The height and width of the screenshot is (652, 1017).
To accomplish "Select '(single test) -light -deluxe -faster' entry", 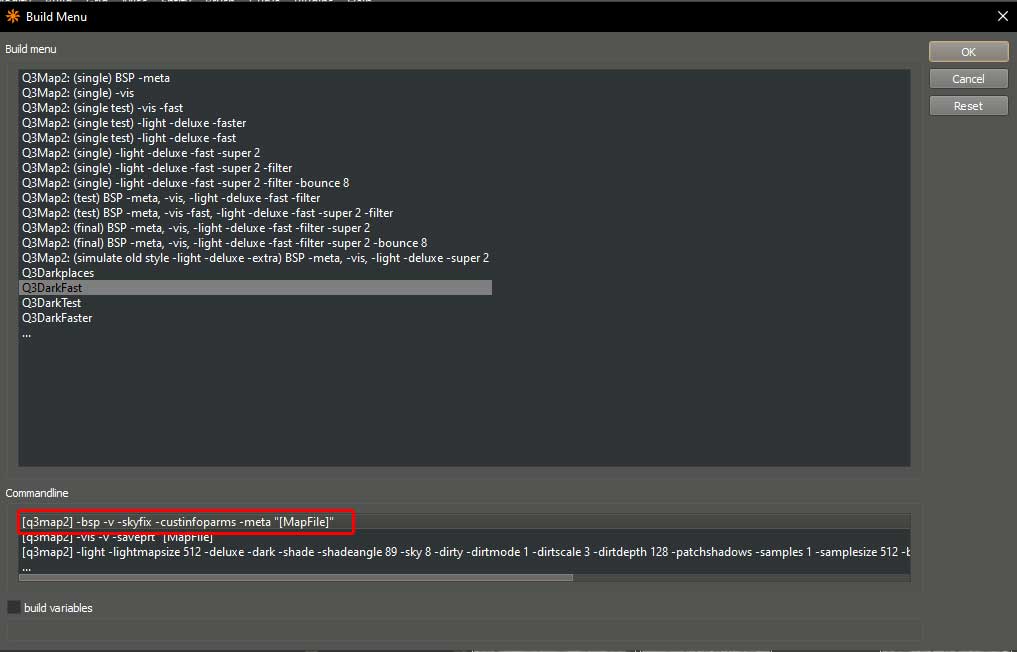I will click(x=134, y=123).
